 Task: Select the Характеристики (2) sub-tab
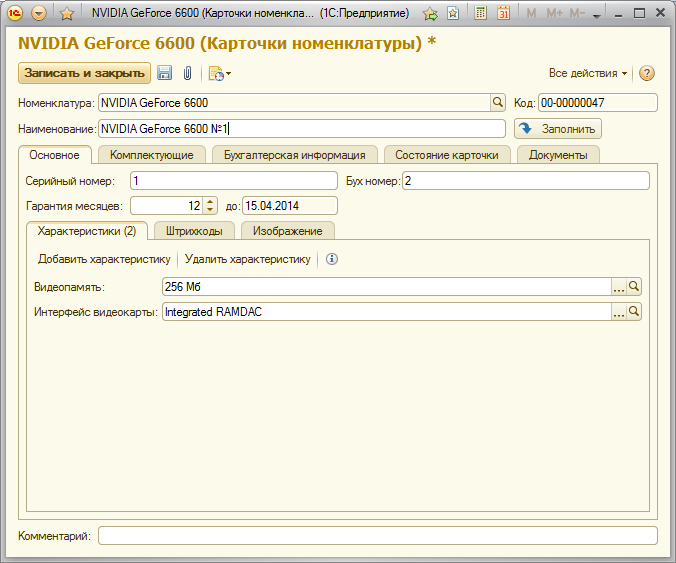pos(87,231)
